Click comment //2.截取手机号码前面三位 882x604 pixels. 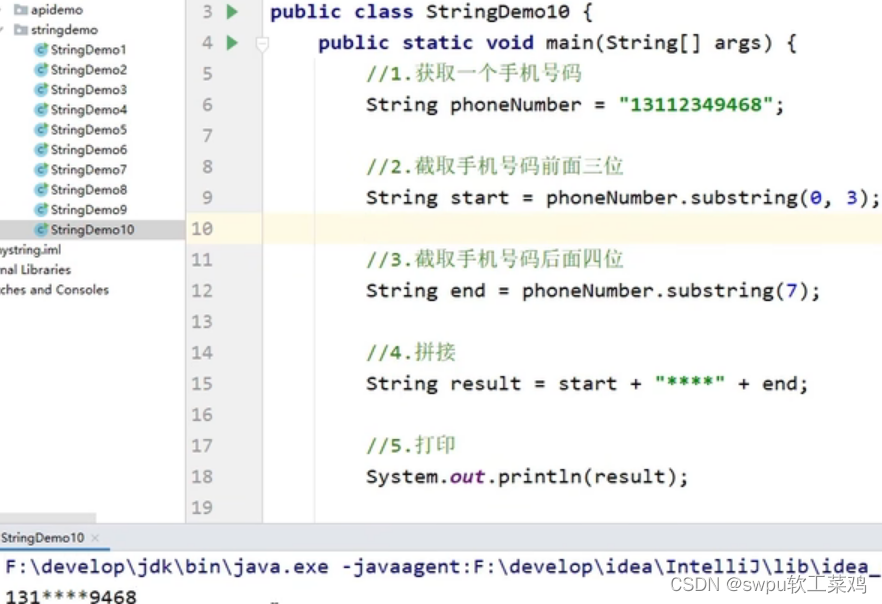click(495, 166)
